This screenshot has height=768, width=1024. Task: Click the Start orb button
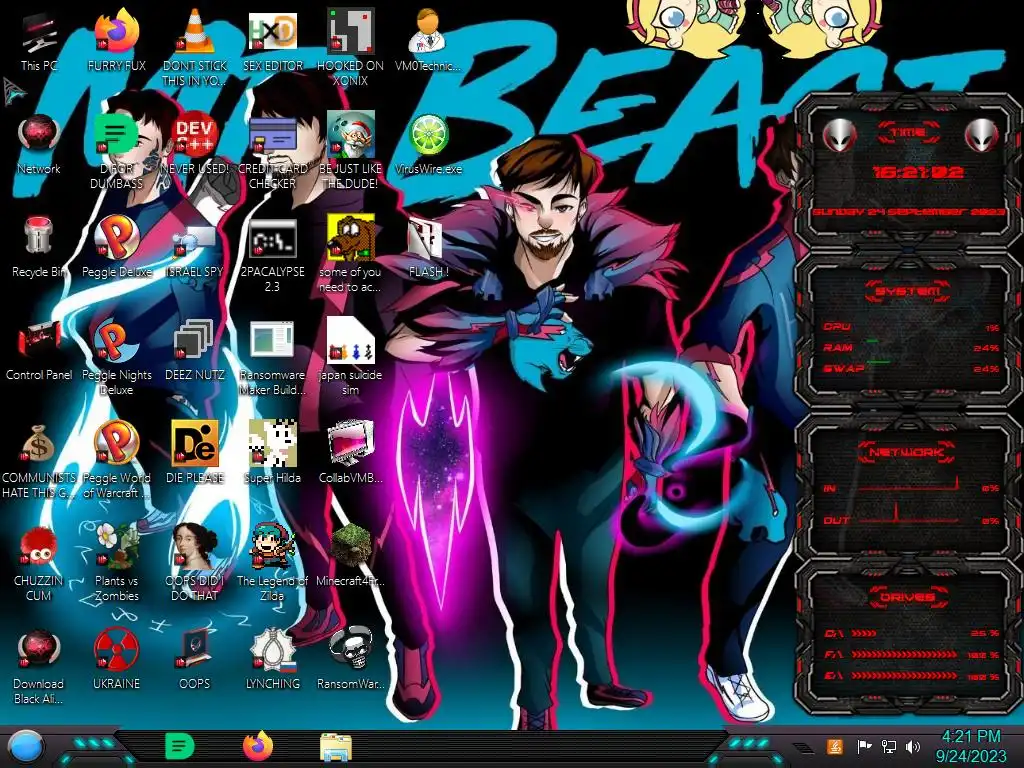[x=26, y=748]
